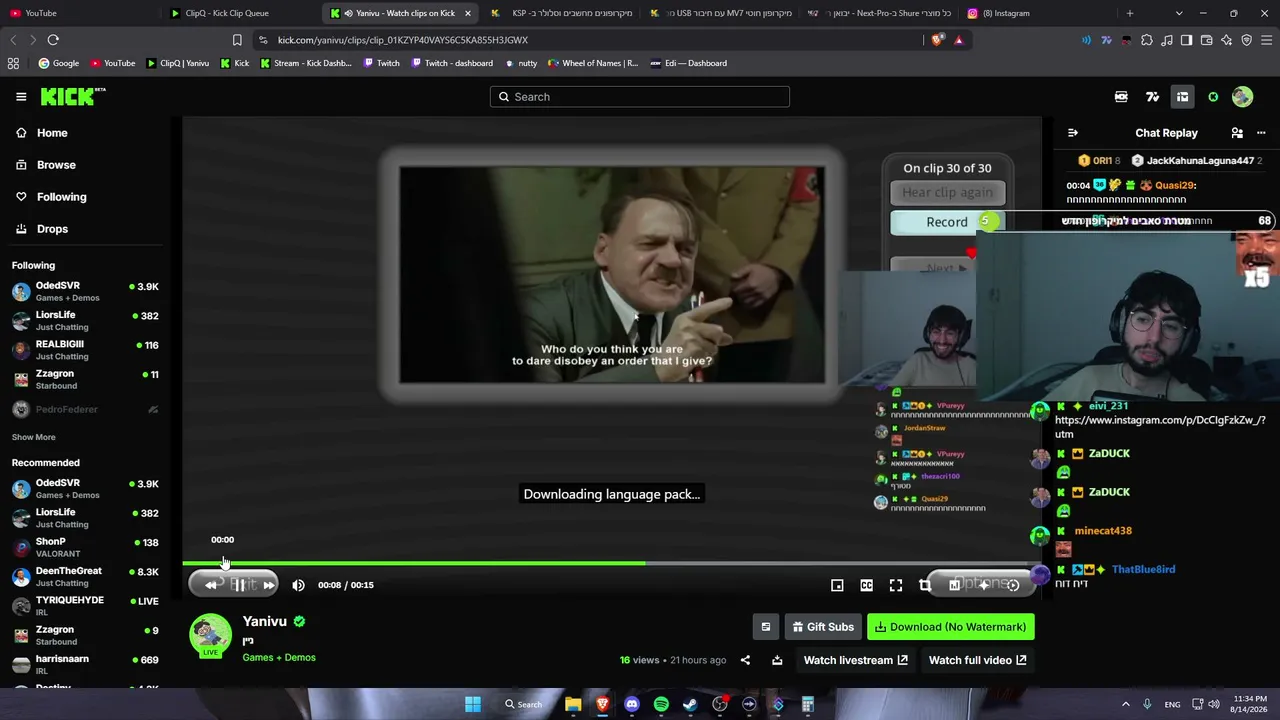Click Download (No Watermark) button

point(951,627)
